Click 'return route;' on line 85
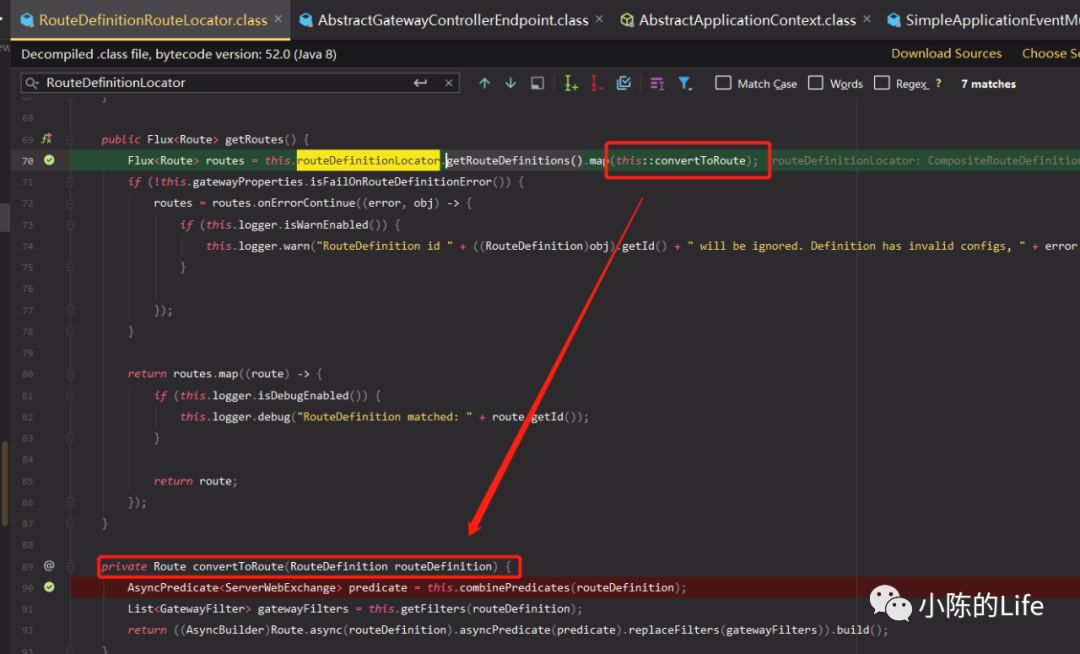This screenshot has height=654, width=1080. (195, 481)
